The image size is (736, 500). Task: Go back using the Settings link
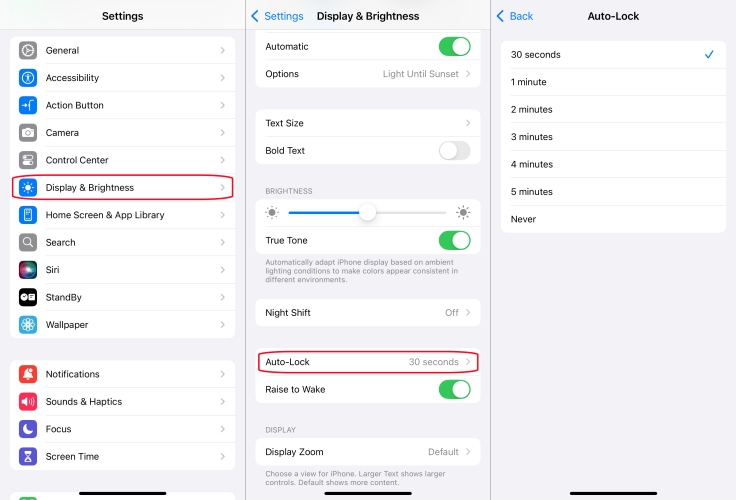tap(277, 16)
